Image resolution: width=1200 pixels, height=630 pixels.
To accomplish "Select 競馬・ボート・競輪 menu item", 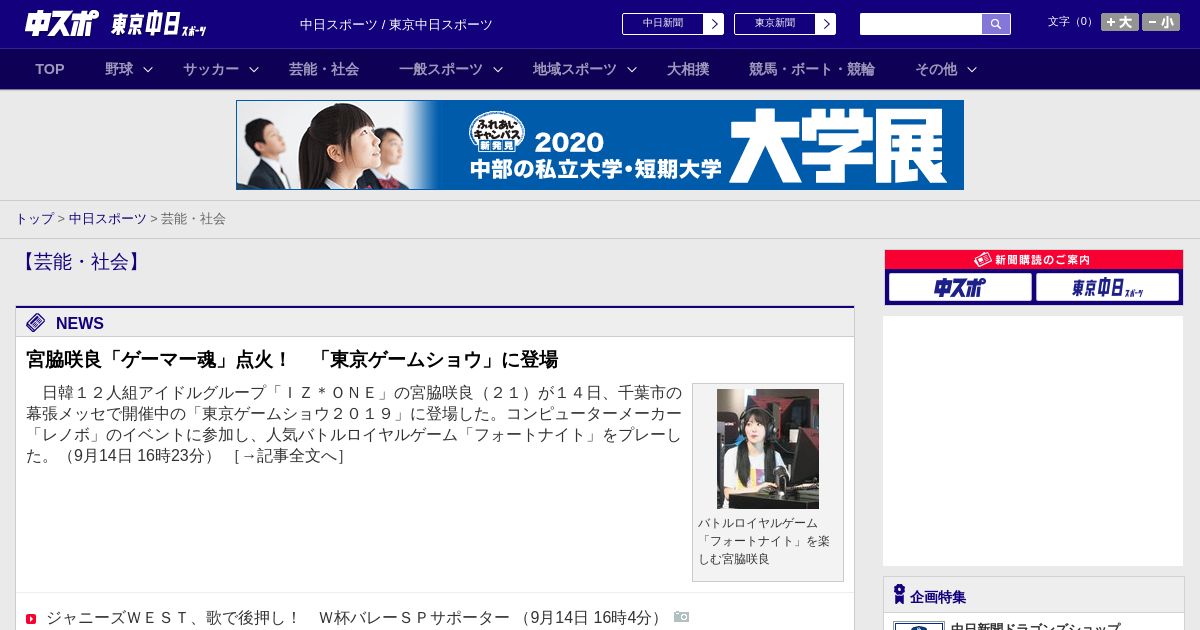I will (x=812, y=69).
